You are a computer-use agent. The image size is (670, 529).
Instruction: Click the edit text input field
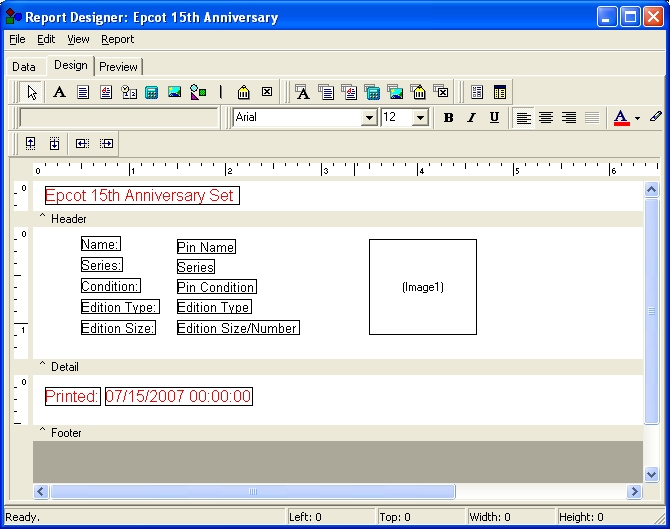click(x=119, y=118)
